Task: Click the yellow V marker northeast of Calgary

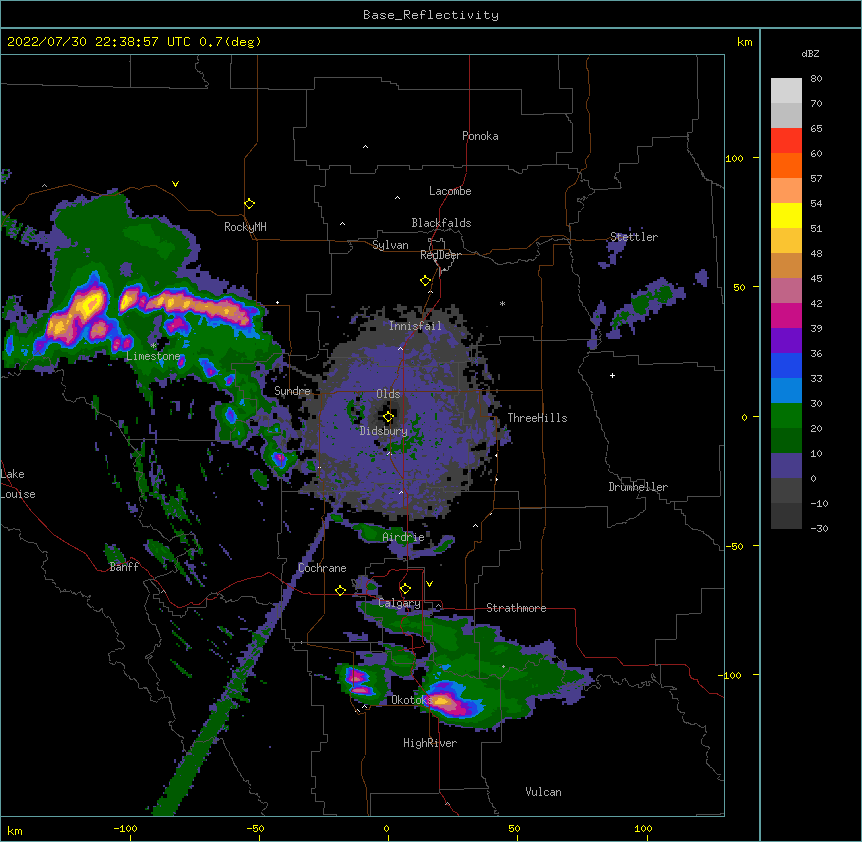Action: coord(429,584)
